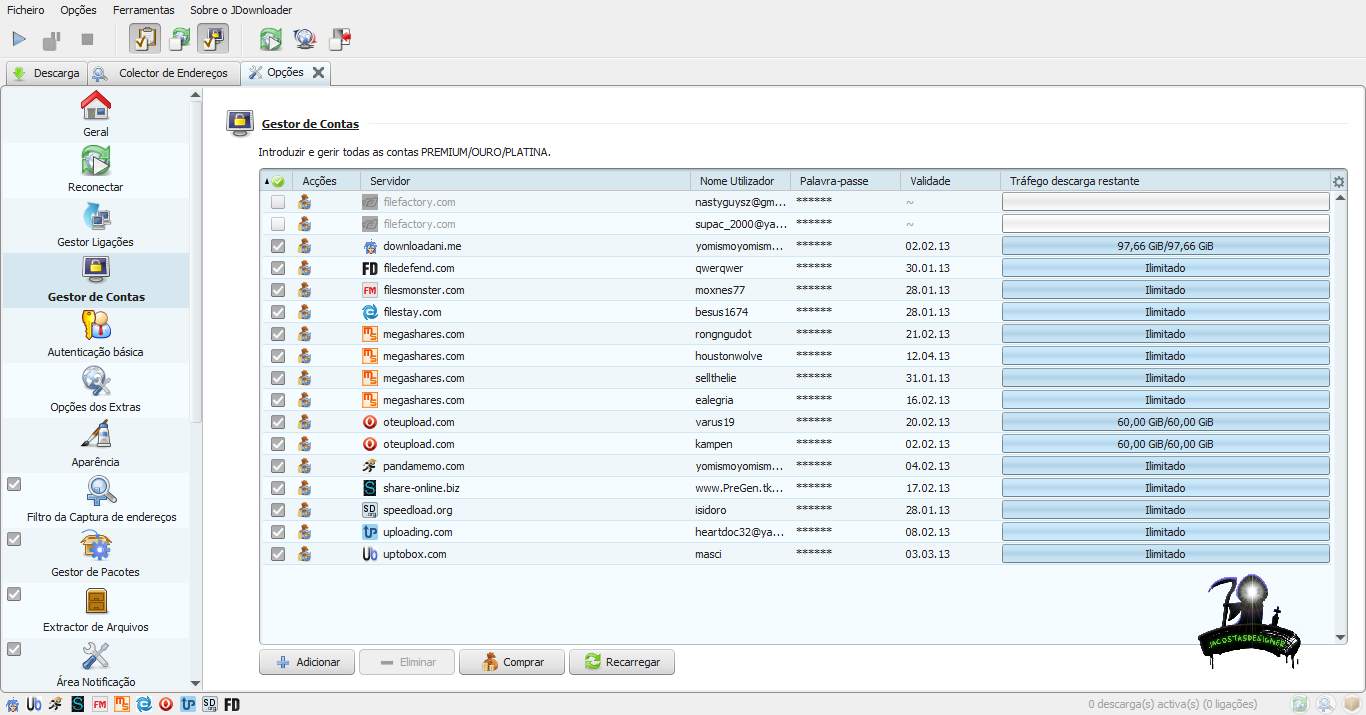Open Geral settings house icon

click(96, 106)
